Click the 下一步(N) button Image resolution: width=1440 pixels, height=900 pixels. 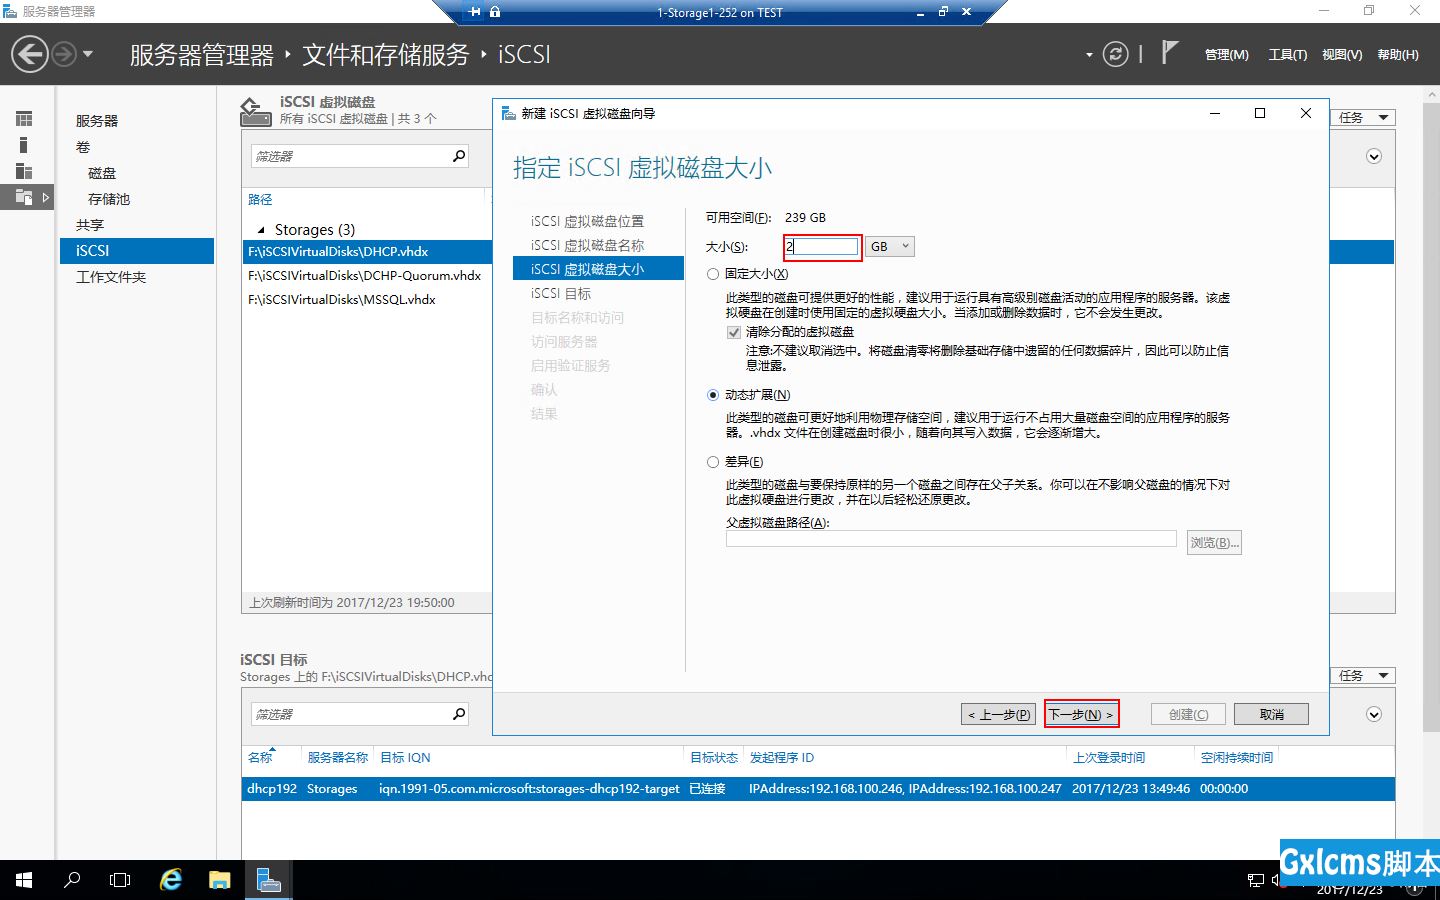pyautogui.click(x=1081, y=714)
